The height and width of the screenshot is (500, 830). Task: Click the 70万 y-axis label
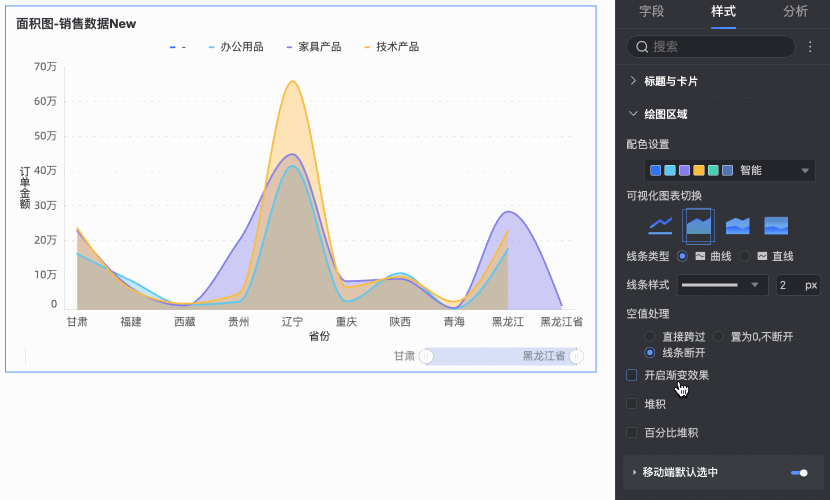point(46,67)
